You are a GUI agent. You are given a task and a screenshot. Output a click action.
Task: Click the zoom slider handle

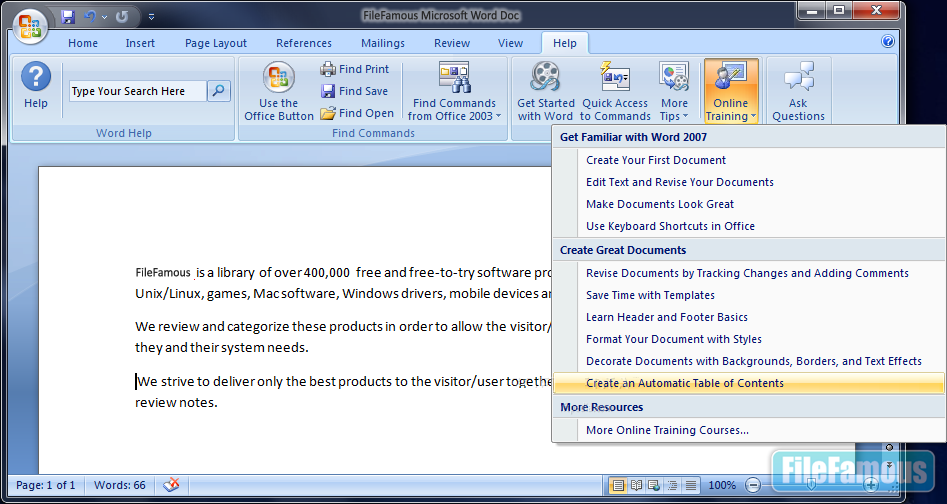tap(812, 485)
